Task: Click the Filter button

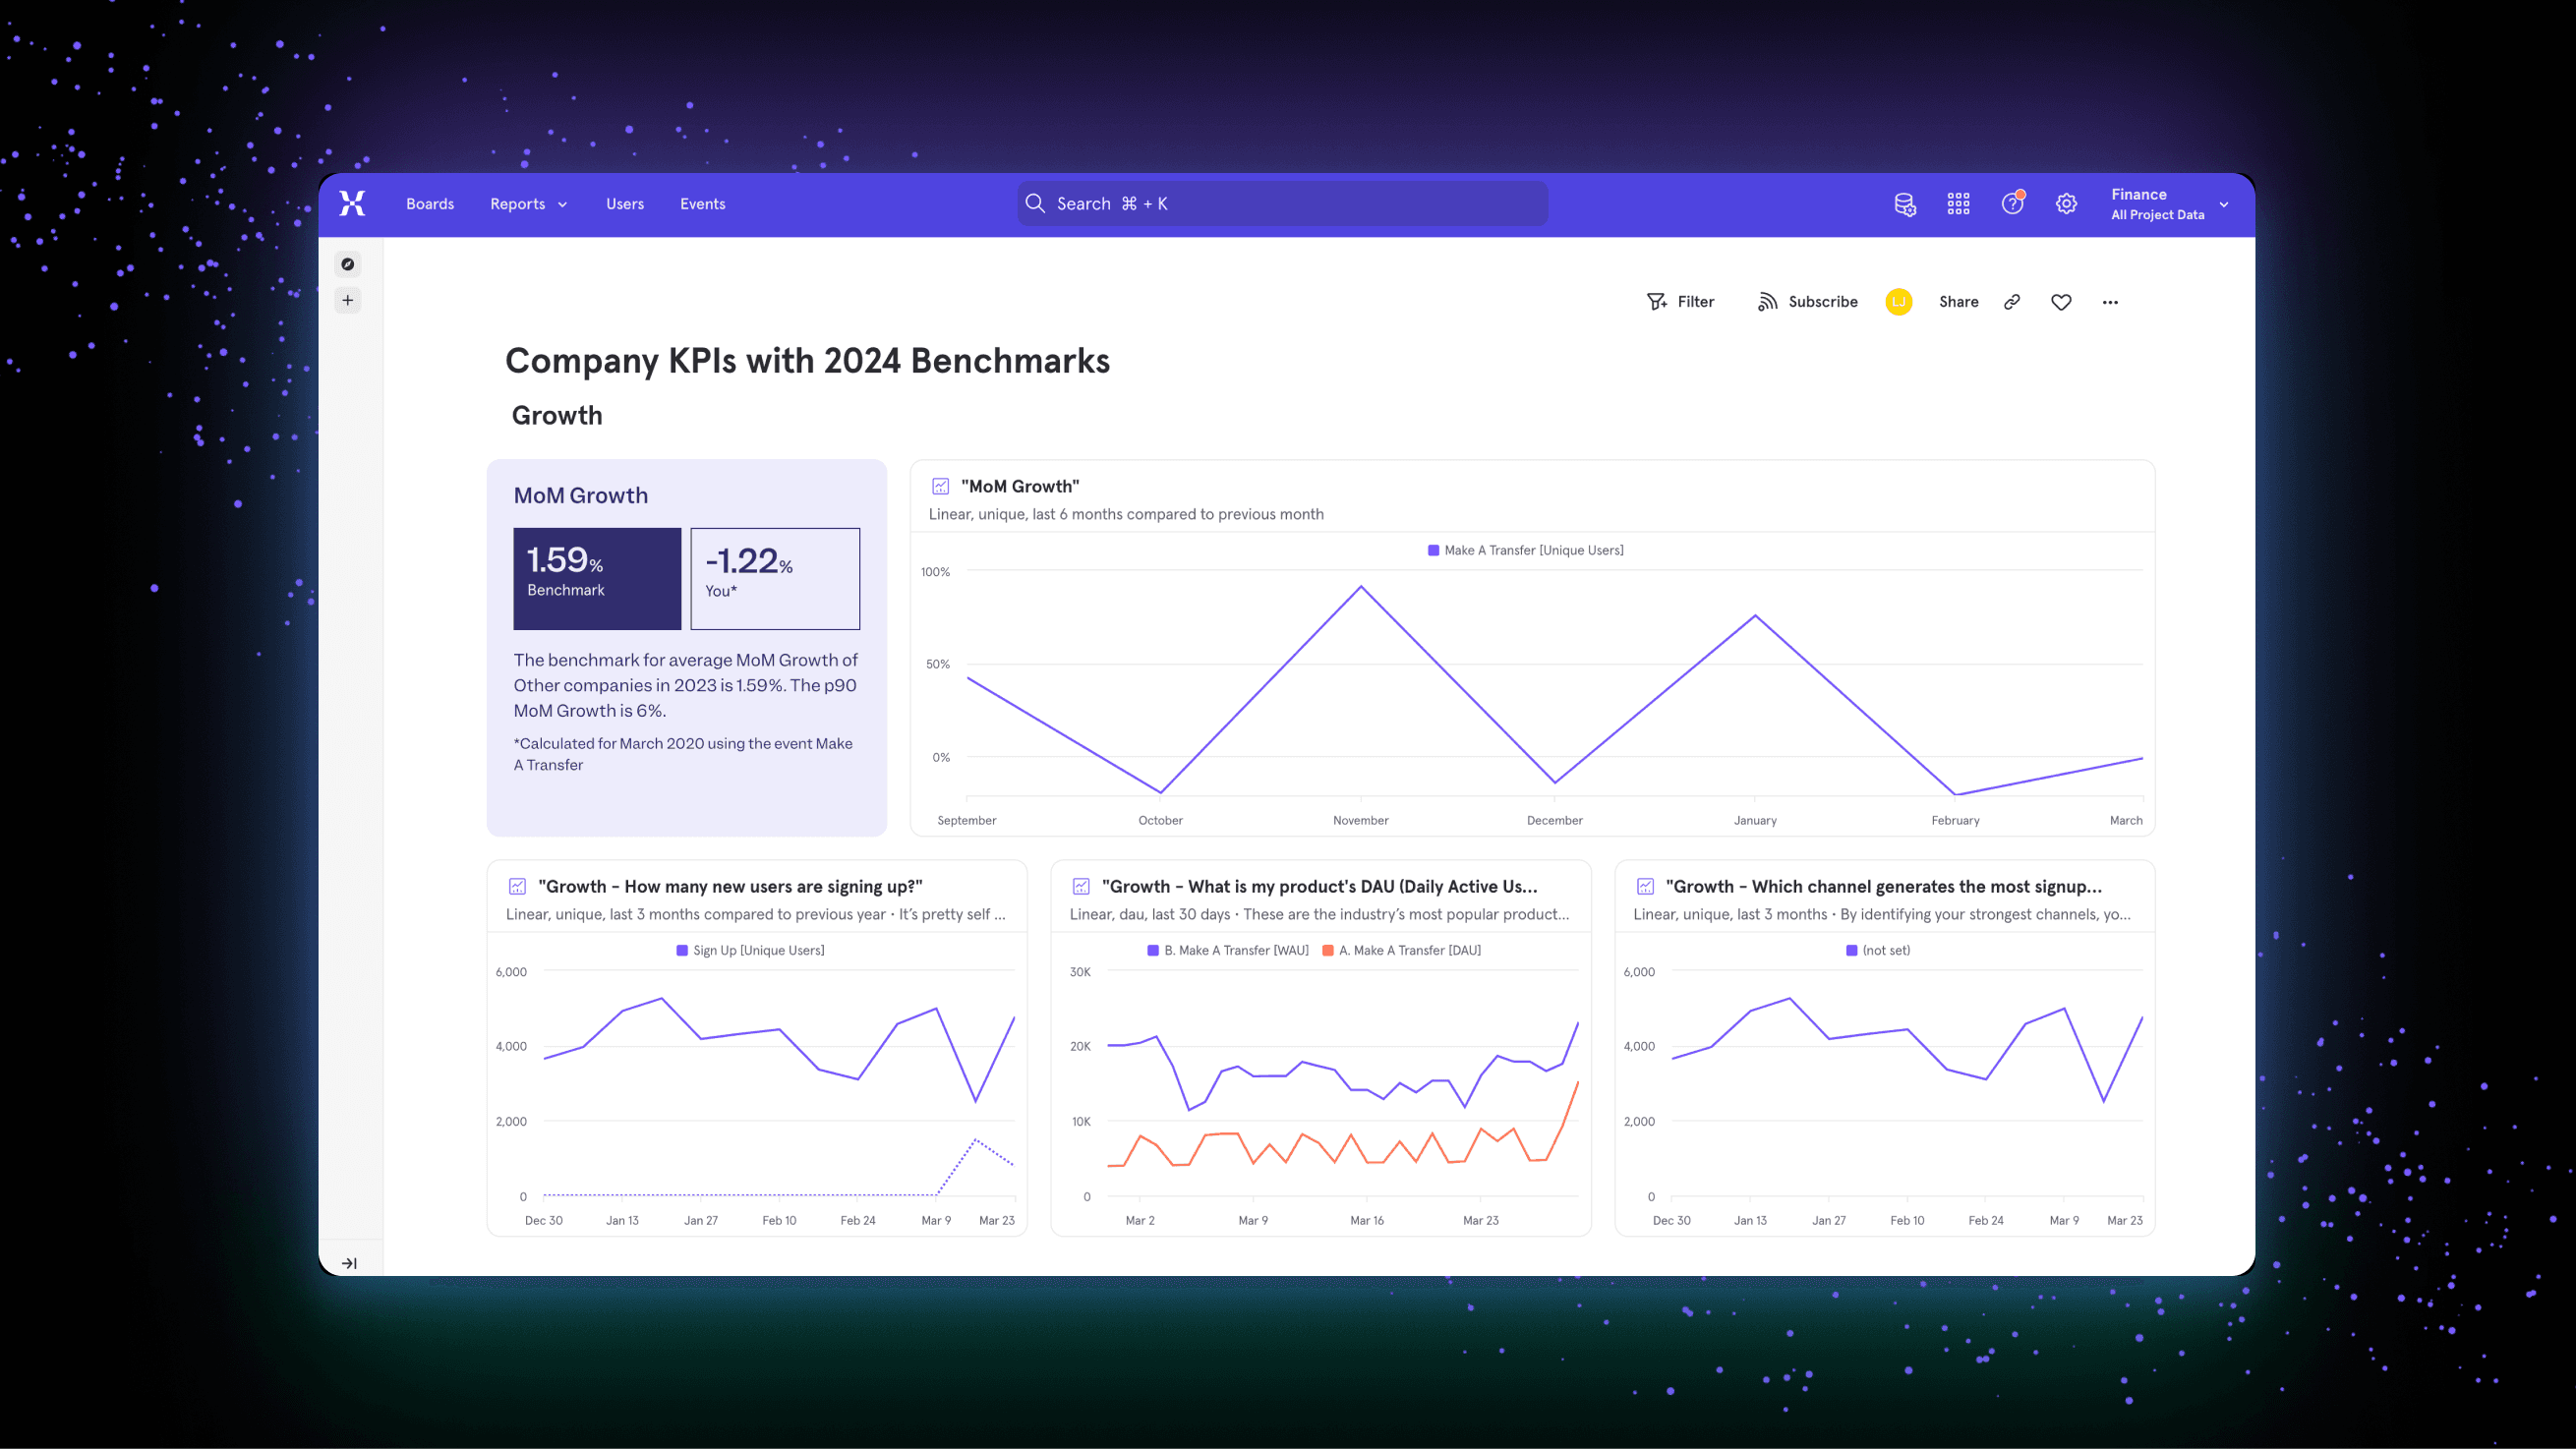Action: point(1680,302)
